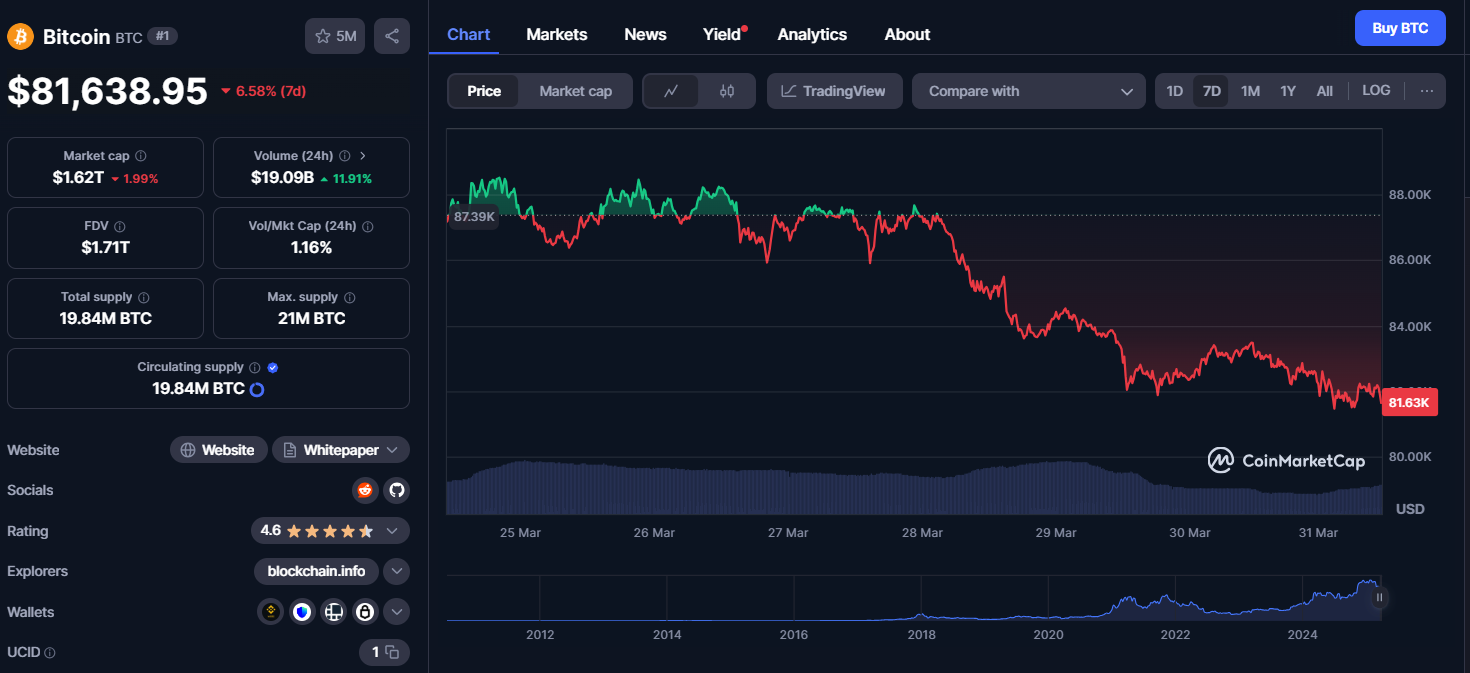The height and width of the screenshot is (673, 1470).
Task: Click the Max. supply info icon
Action: pos(350,298)
